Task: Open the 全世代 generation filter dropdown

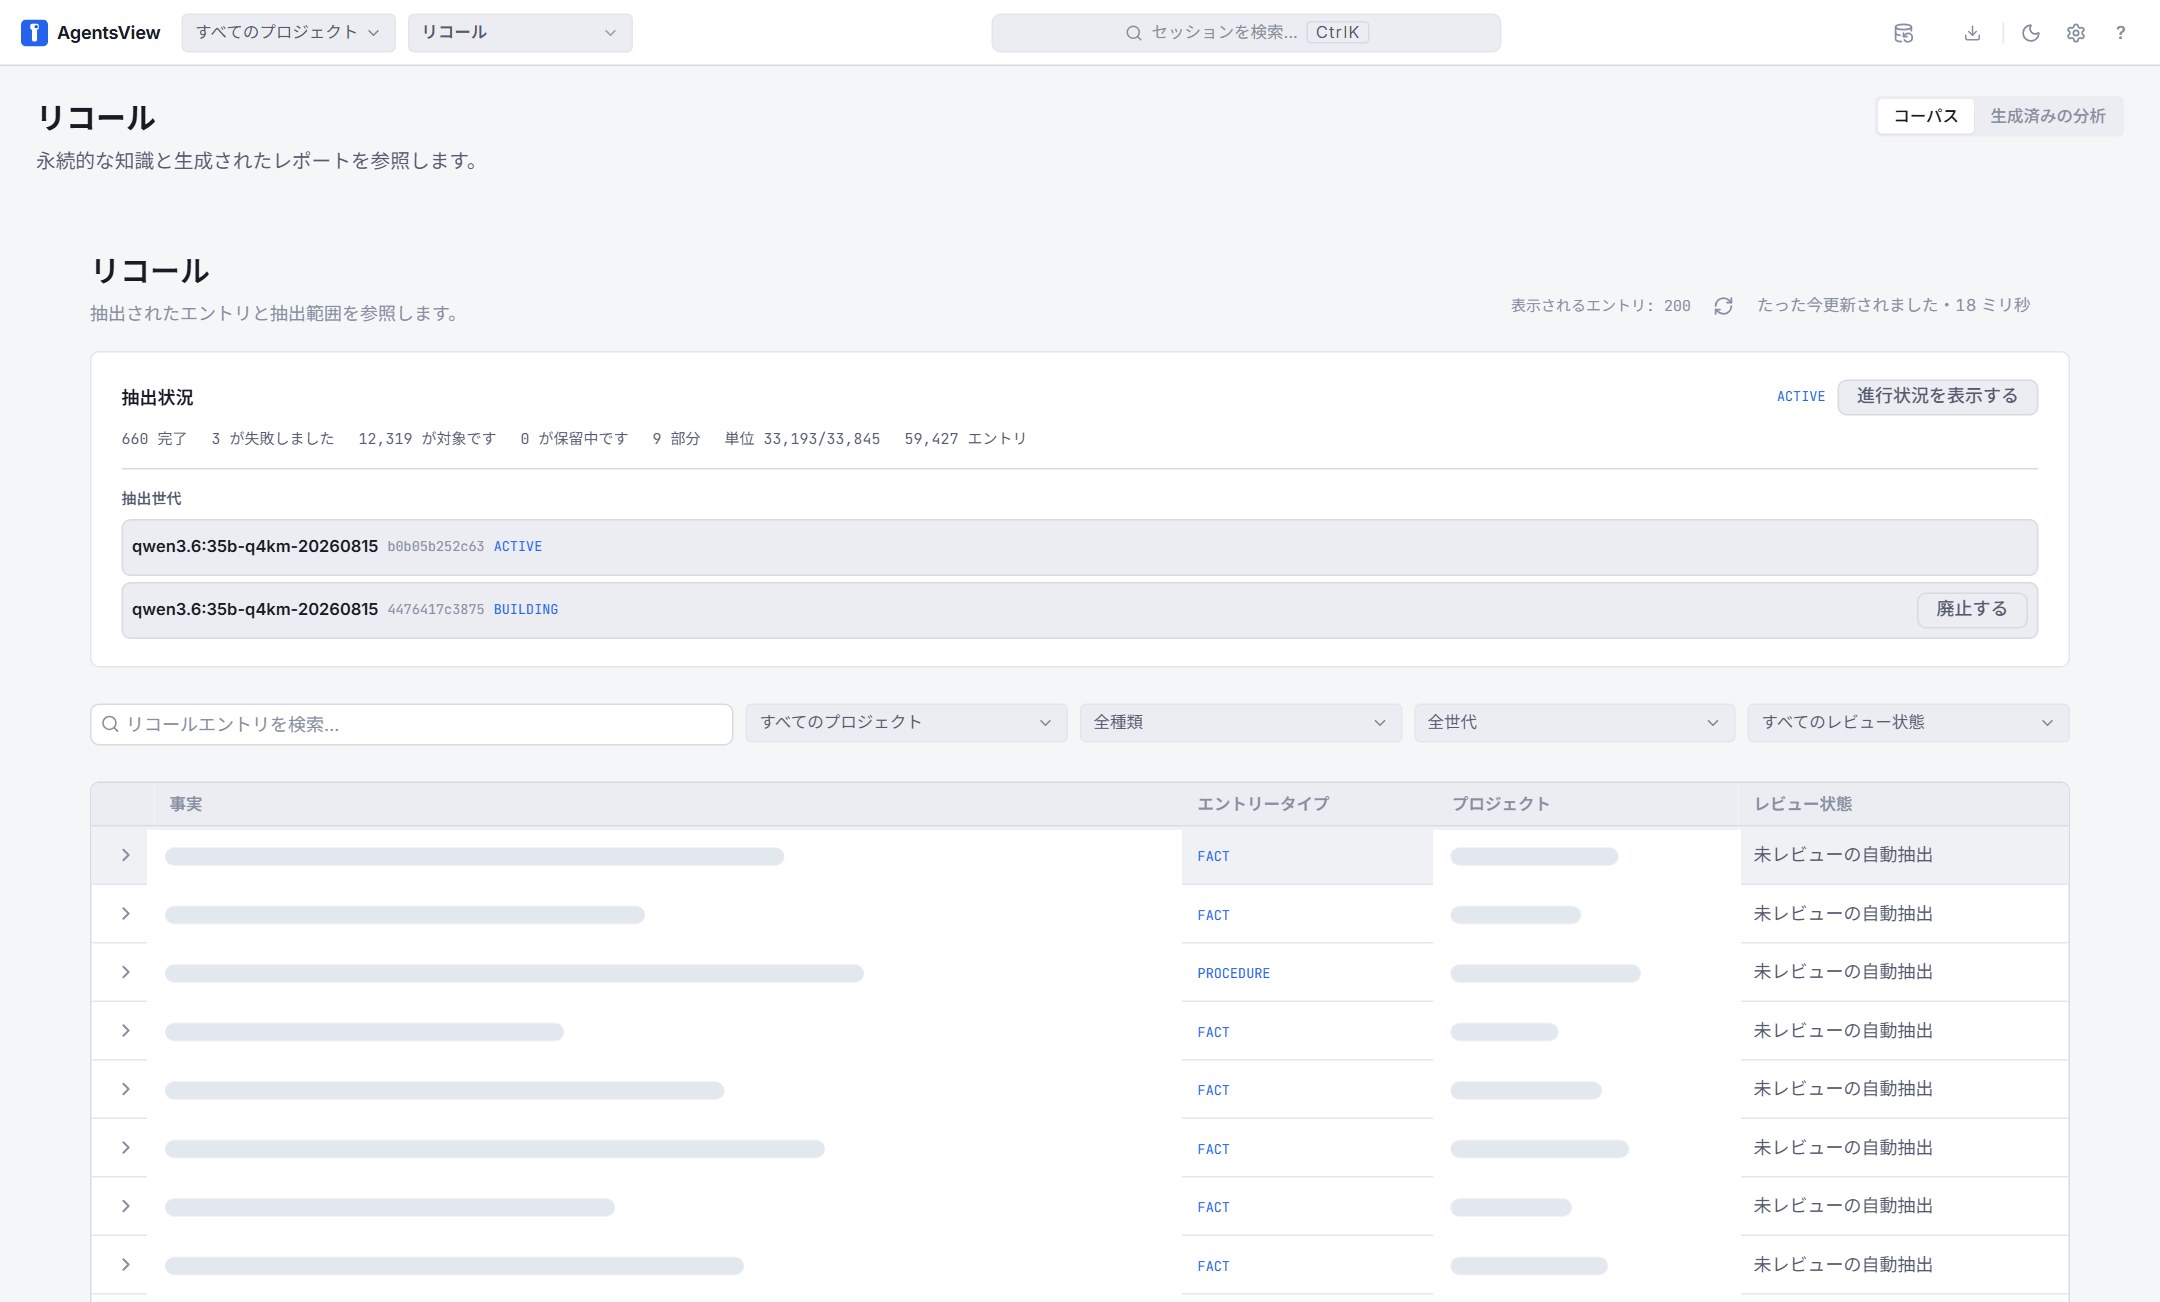Action: pyautogui.click(x=1574, y=723)
